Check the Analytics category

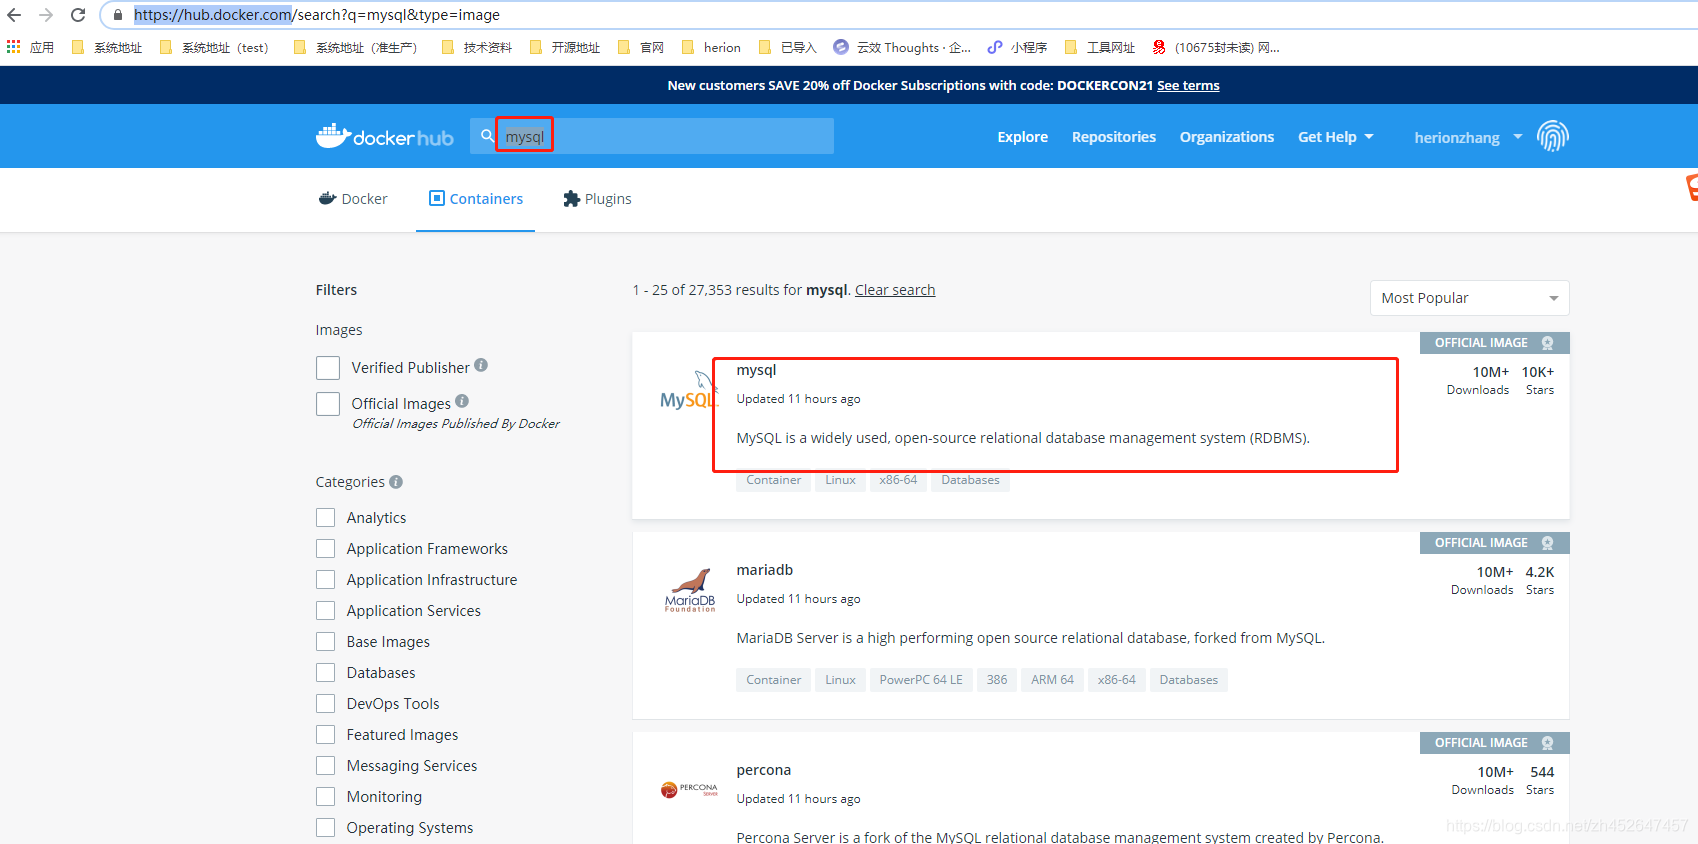point(325,518)
